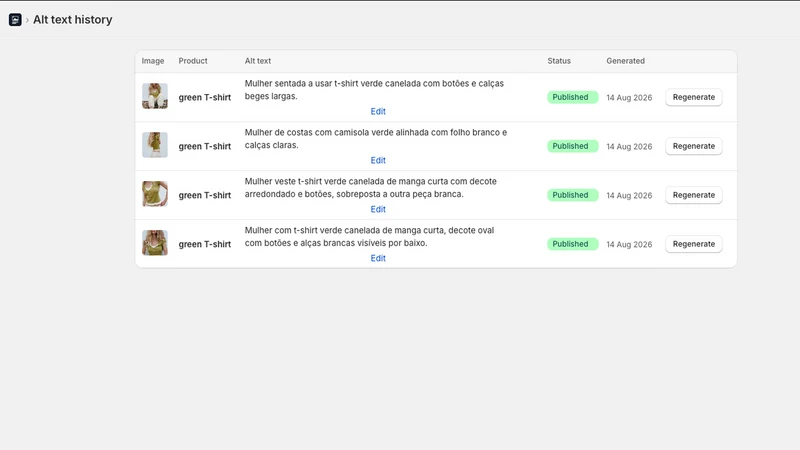
Task: Click the text 'Mulher veste t-shirt verde canelada'
Action: [x=314, y=181]
